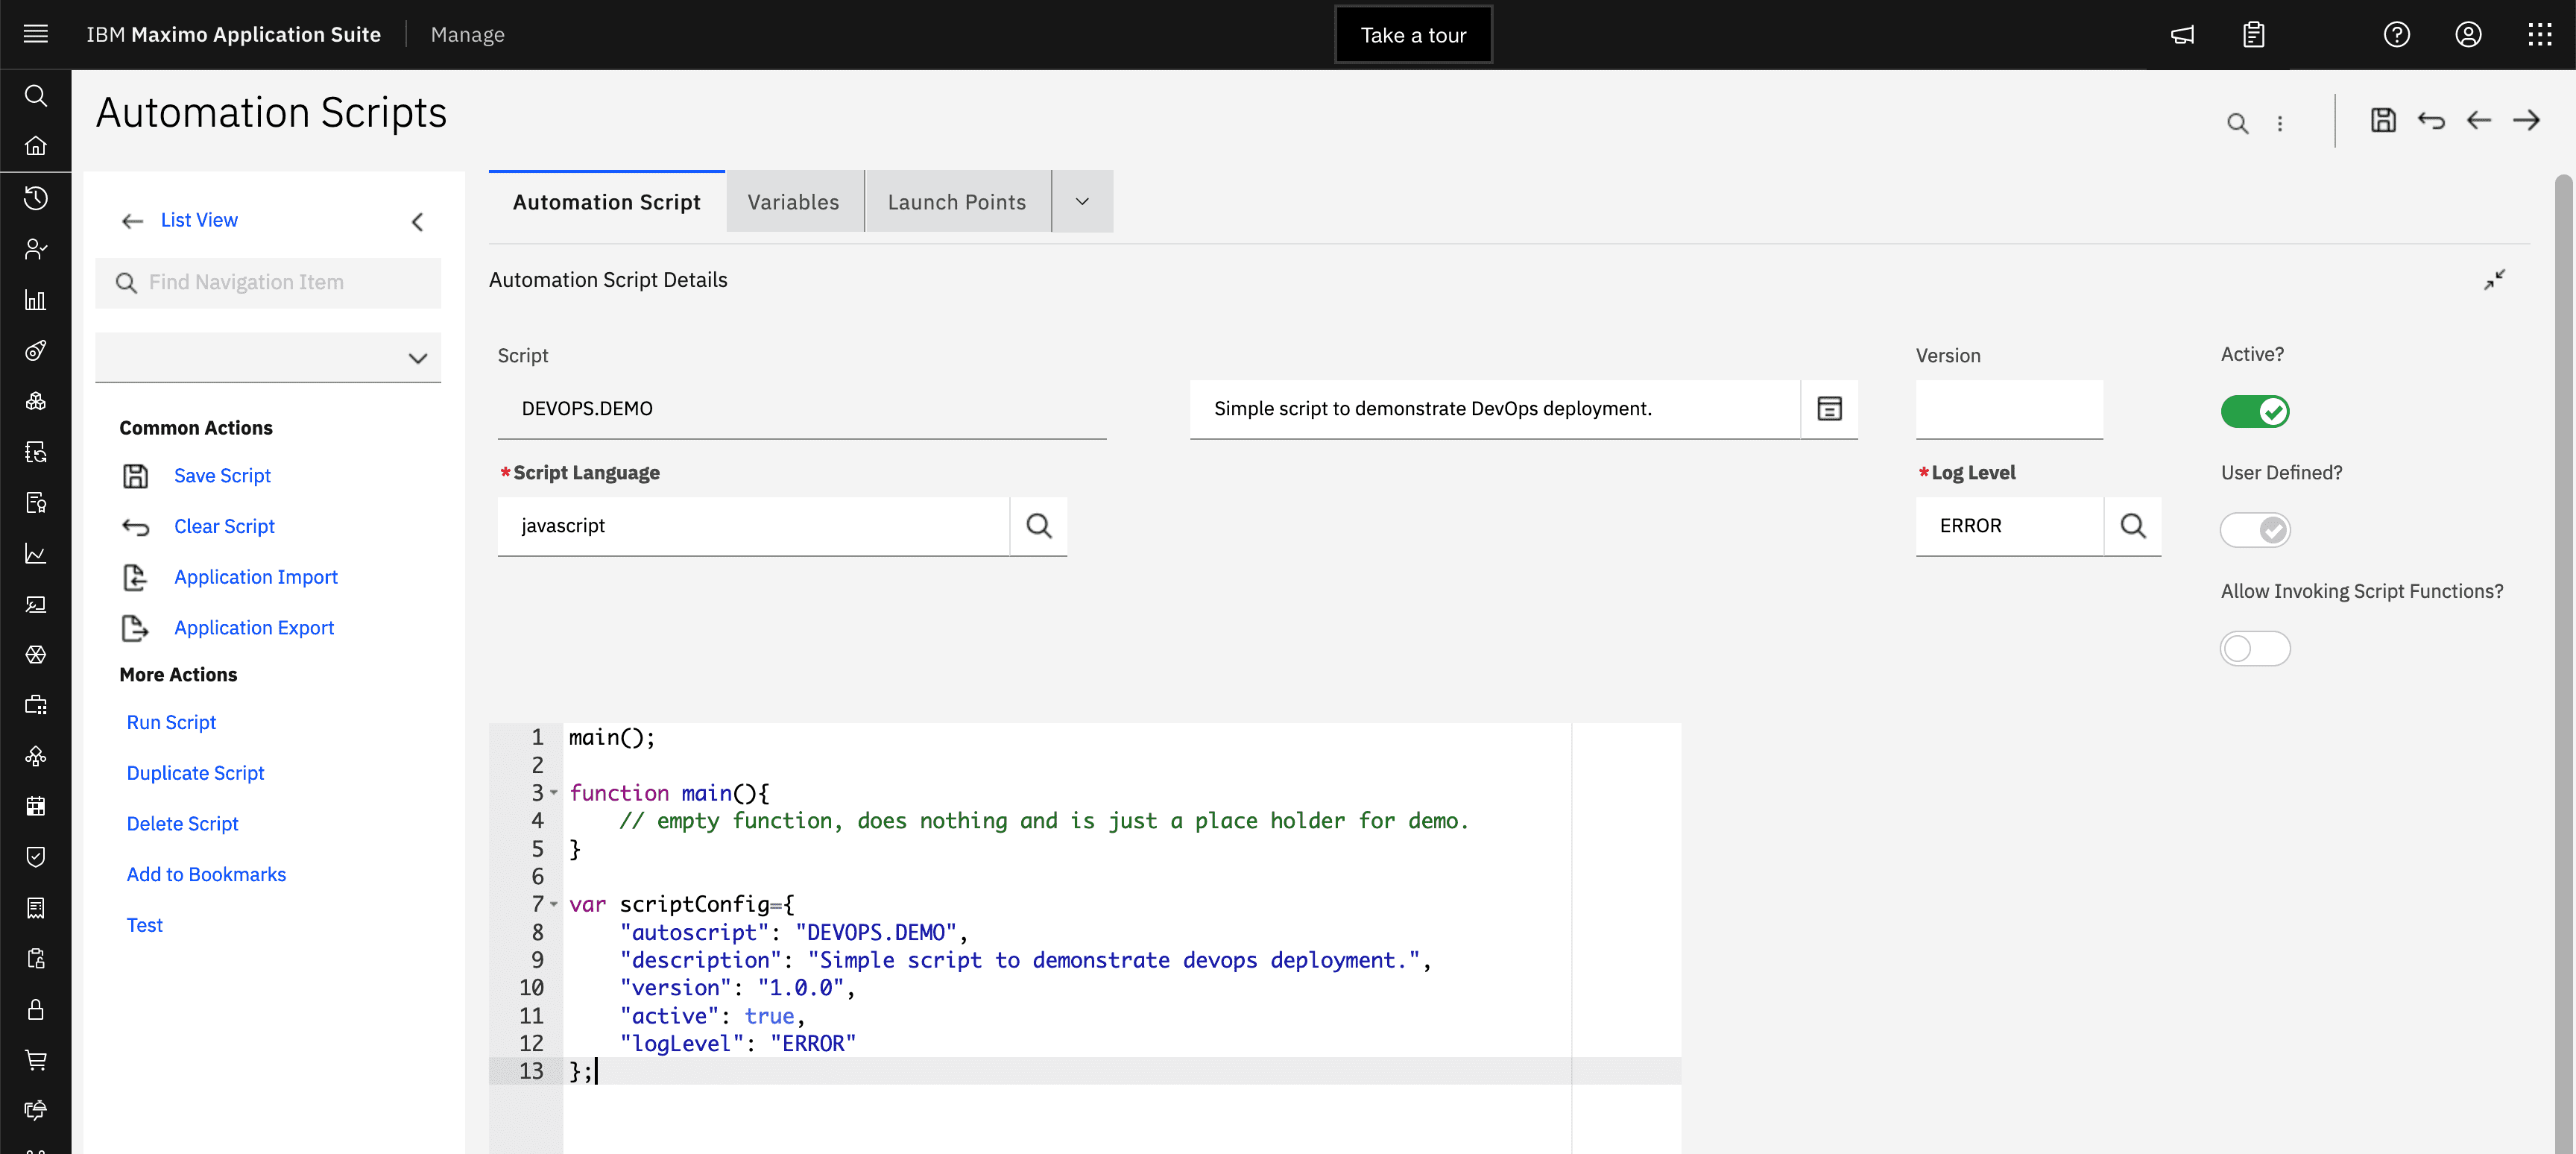This screenshot has height=1154, width=2576.
Task: Open the vertical three-dot overflow menu
Action: (x=2279, y=123)
